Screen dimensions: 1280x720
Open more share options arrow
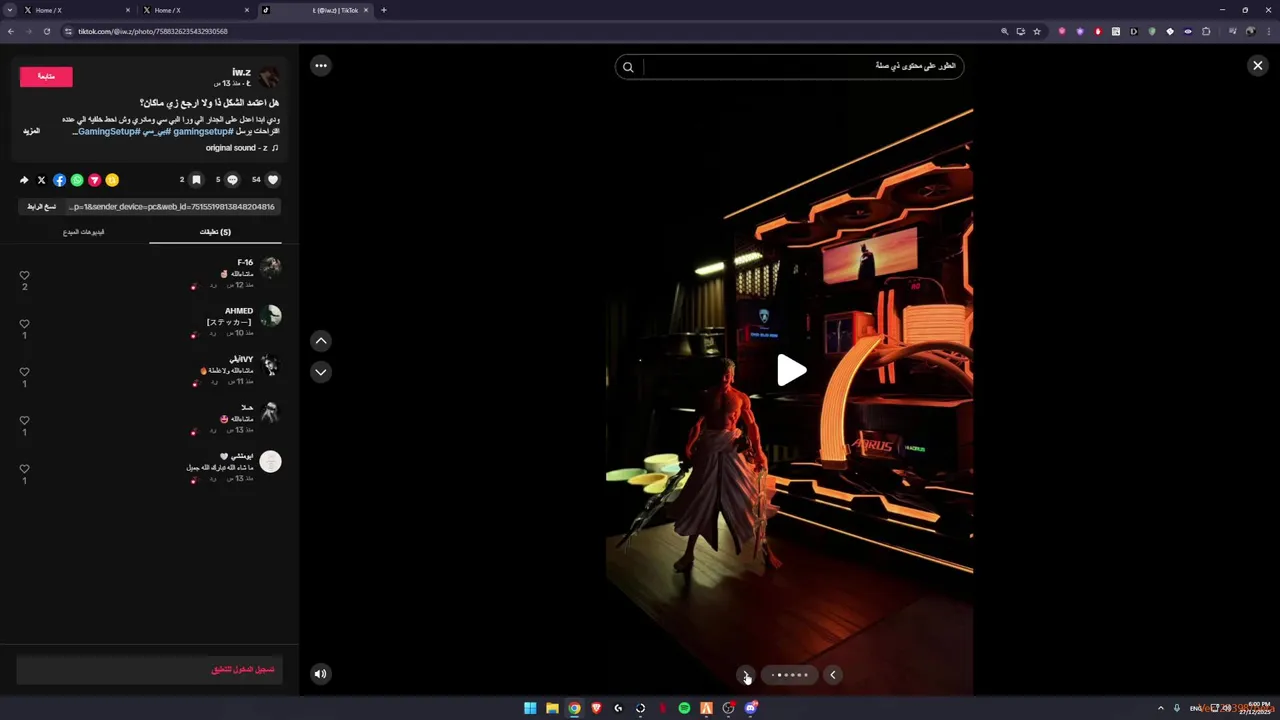coord(24,180)
